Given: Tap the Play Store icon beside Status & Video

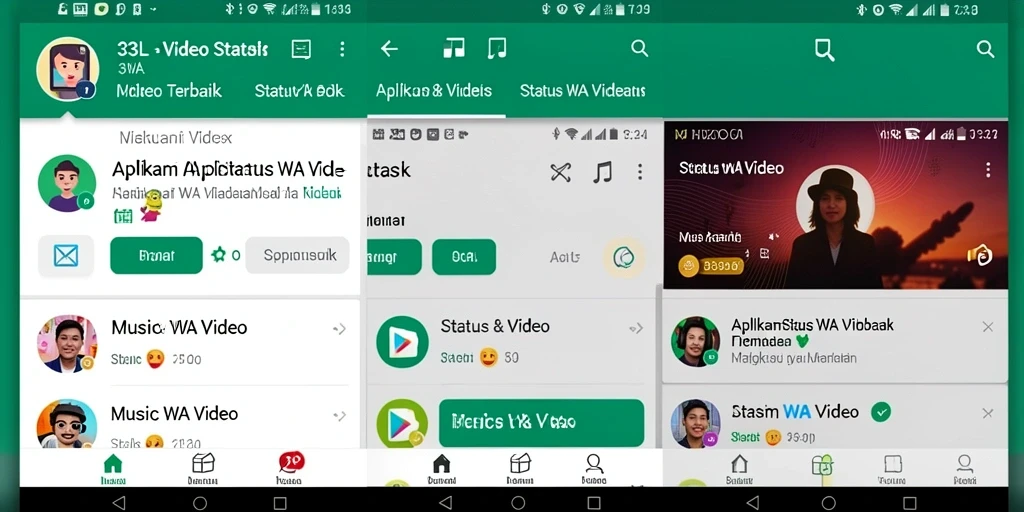Looking at the screenshot, I should click(x=402, y=342).
